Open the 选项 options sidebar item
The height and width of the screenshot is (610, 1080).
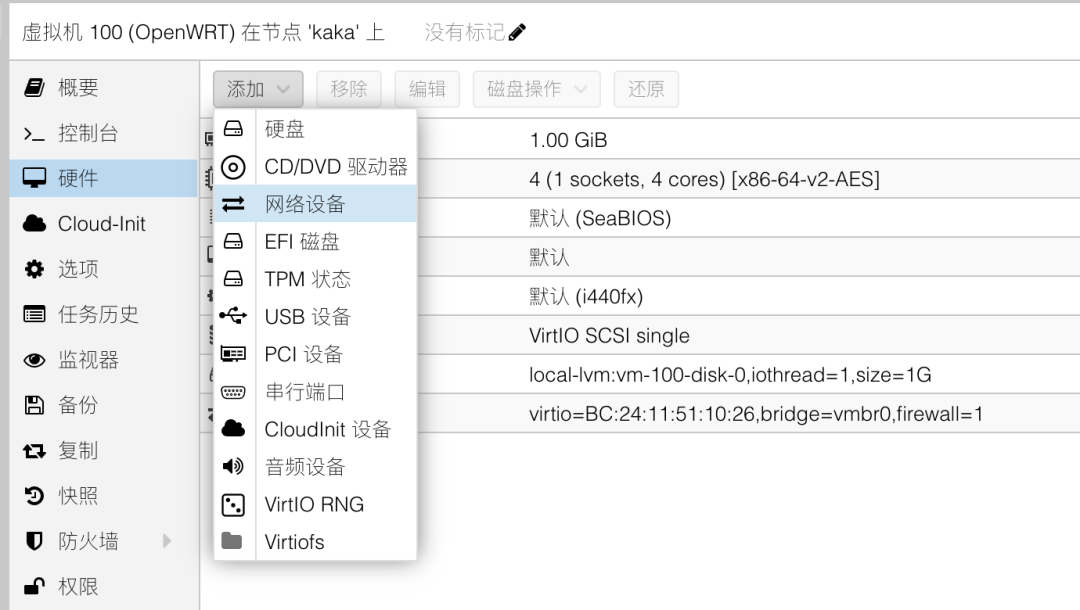[x=103, y=269]
